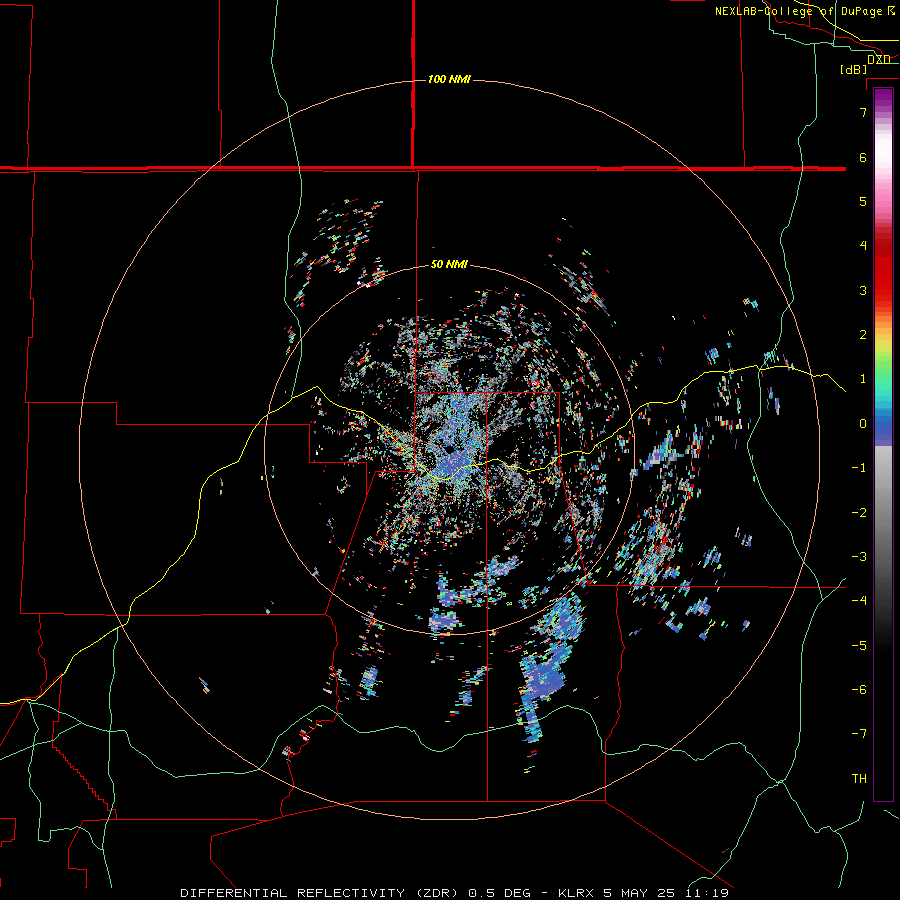Click the -2 dB value on color scale
Screen dimensions: 900x900
click(x=859, y=513)
